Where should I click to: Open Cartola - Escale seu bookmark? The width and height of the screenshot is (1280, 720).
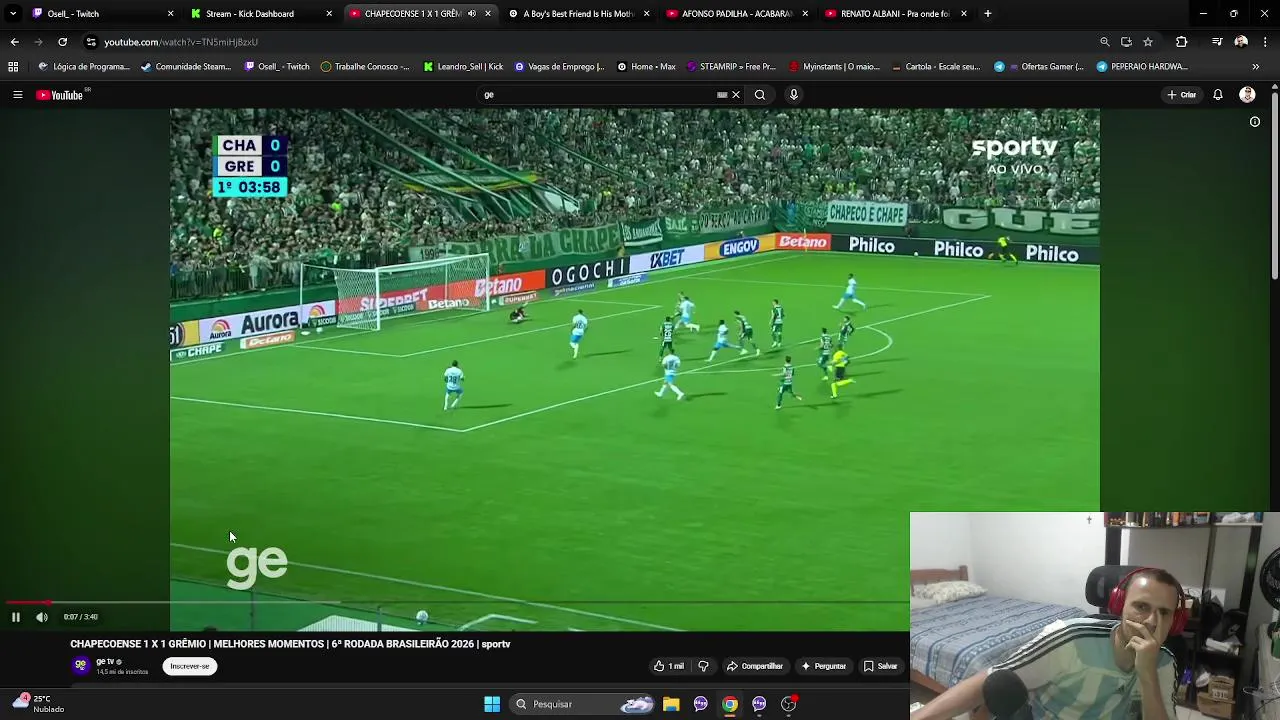tap(935, 67)
